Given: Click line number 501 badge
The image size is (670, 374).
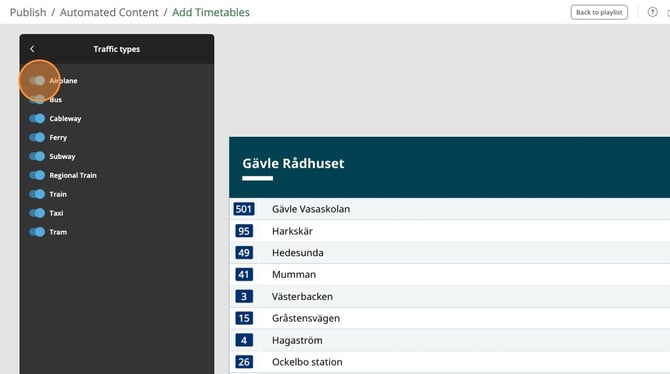Looking at the screenshot, I should click(244, 209).
